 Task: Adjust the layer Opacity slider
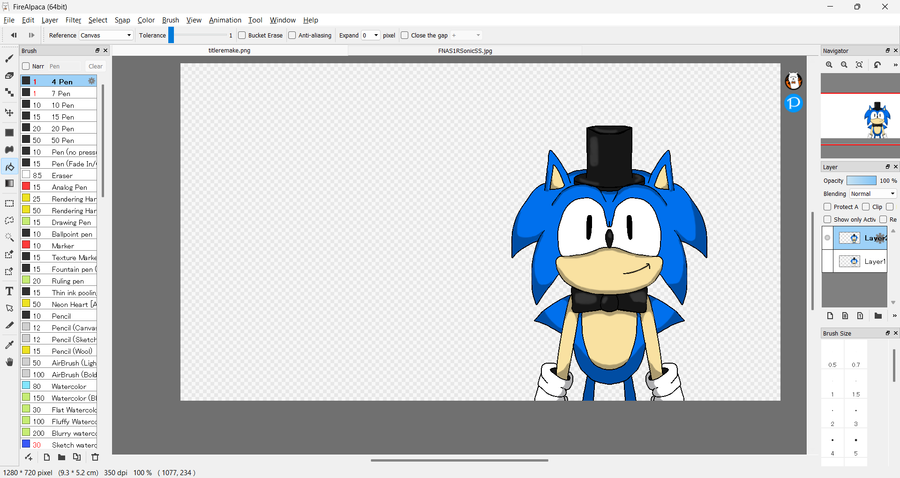click(861, 180)
